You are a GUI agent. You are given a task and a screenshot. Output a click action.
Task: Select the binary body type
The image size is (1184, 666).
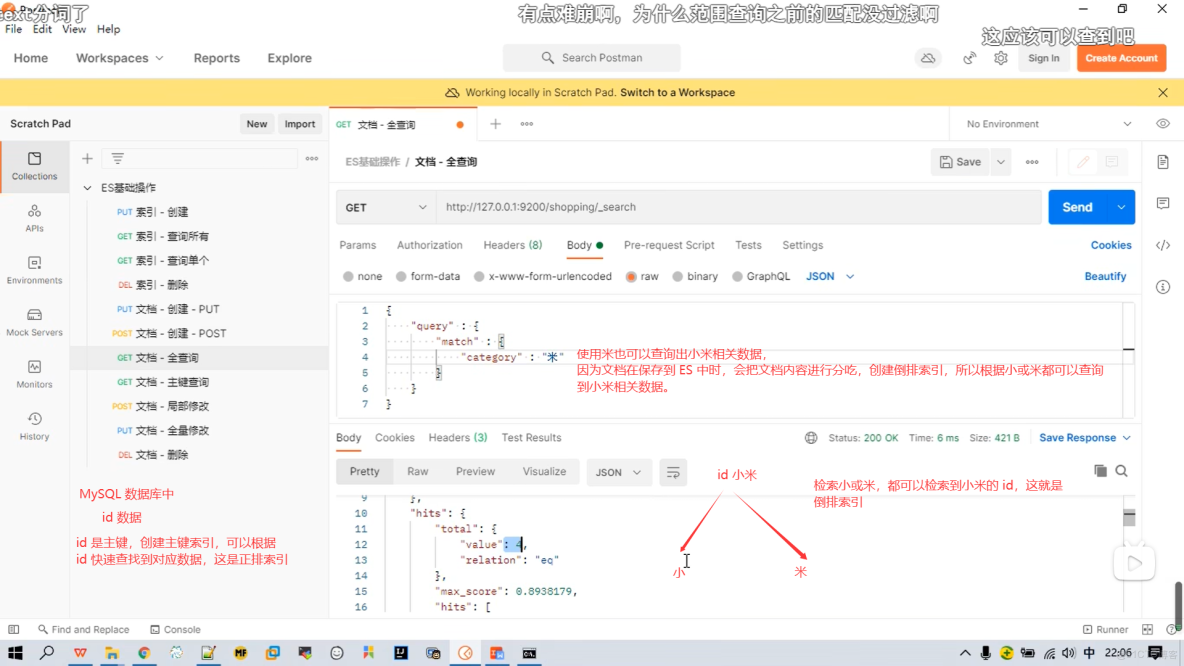pyautogui.click(x=695, y=276)
